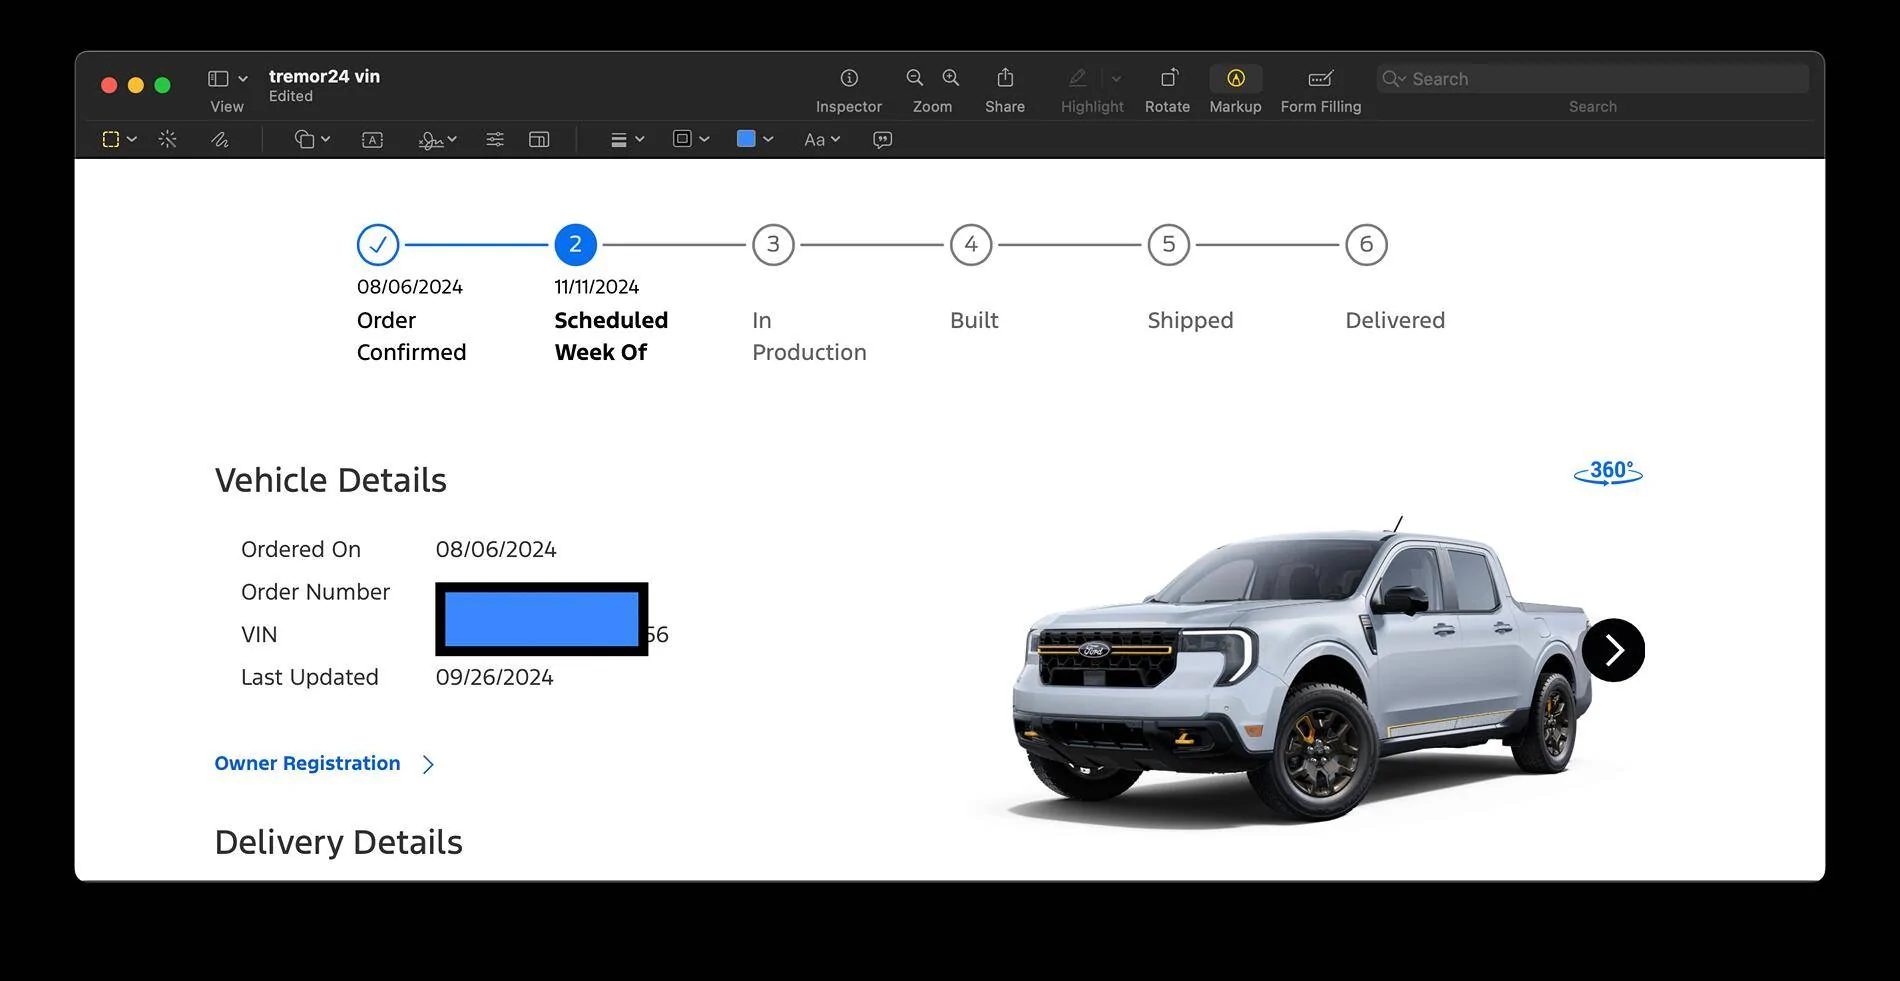Click the Last Updated value 09/26/2024
Screen dimensions: 1900x981
pyautogui.click(x=494, y=677)
